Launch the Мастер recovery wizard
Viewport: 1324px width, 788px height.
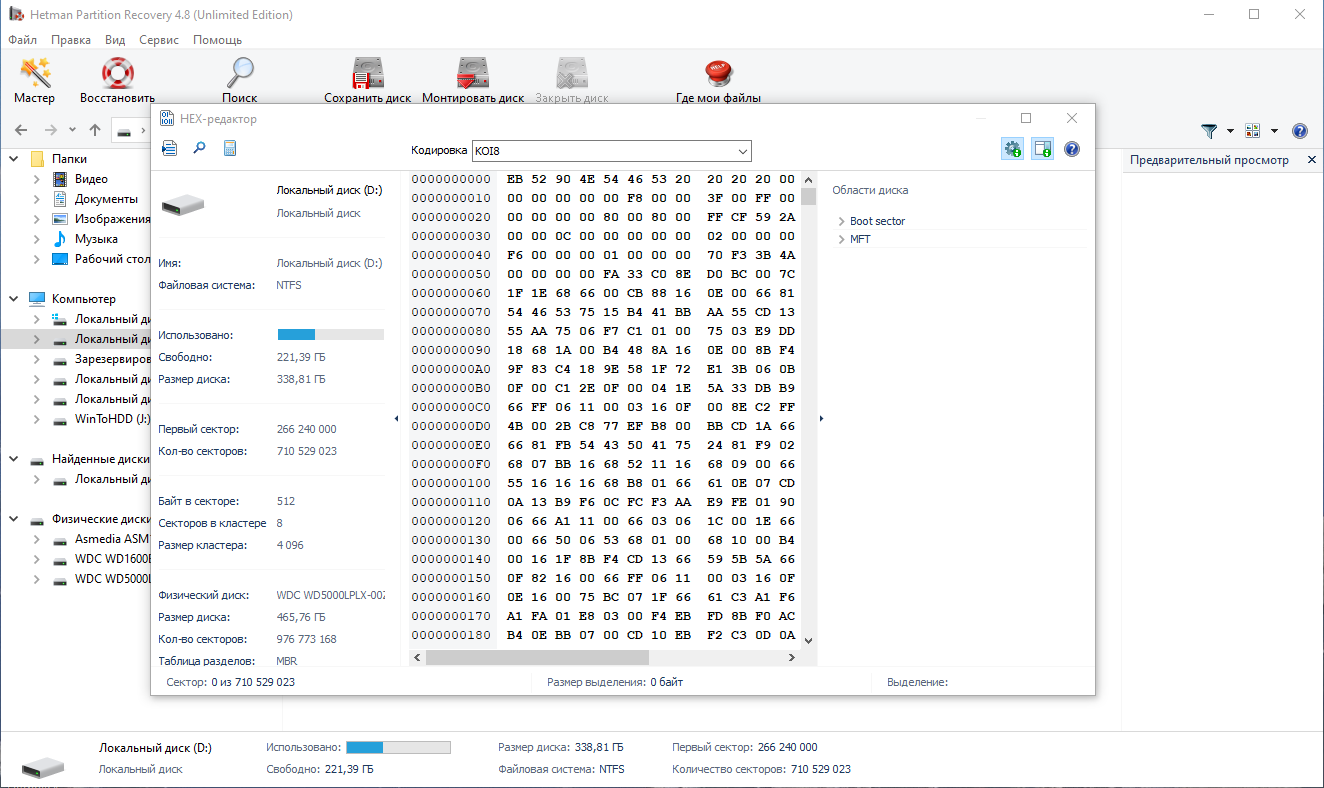[35, 80]
